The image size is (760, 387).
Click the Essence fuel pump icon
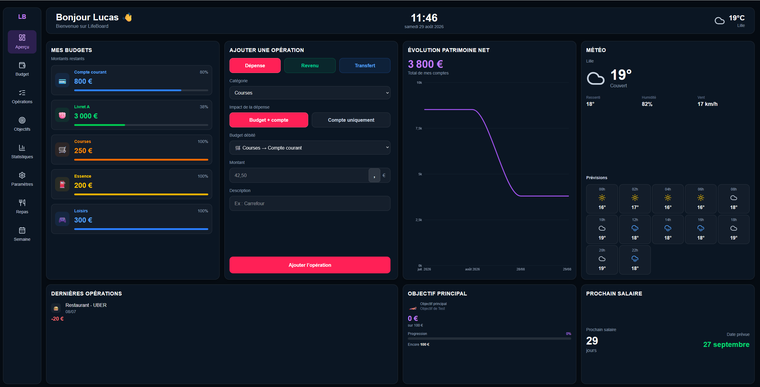tap(62, 185)
